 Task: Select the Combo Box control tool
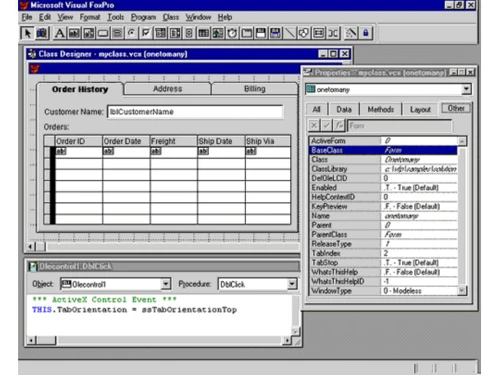[x=161, y=33]
